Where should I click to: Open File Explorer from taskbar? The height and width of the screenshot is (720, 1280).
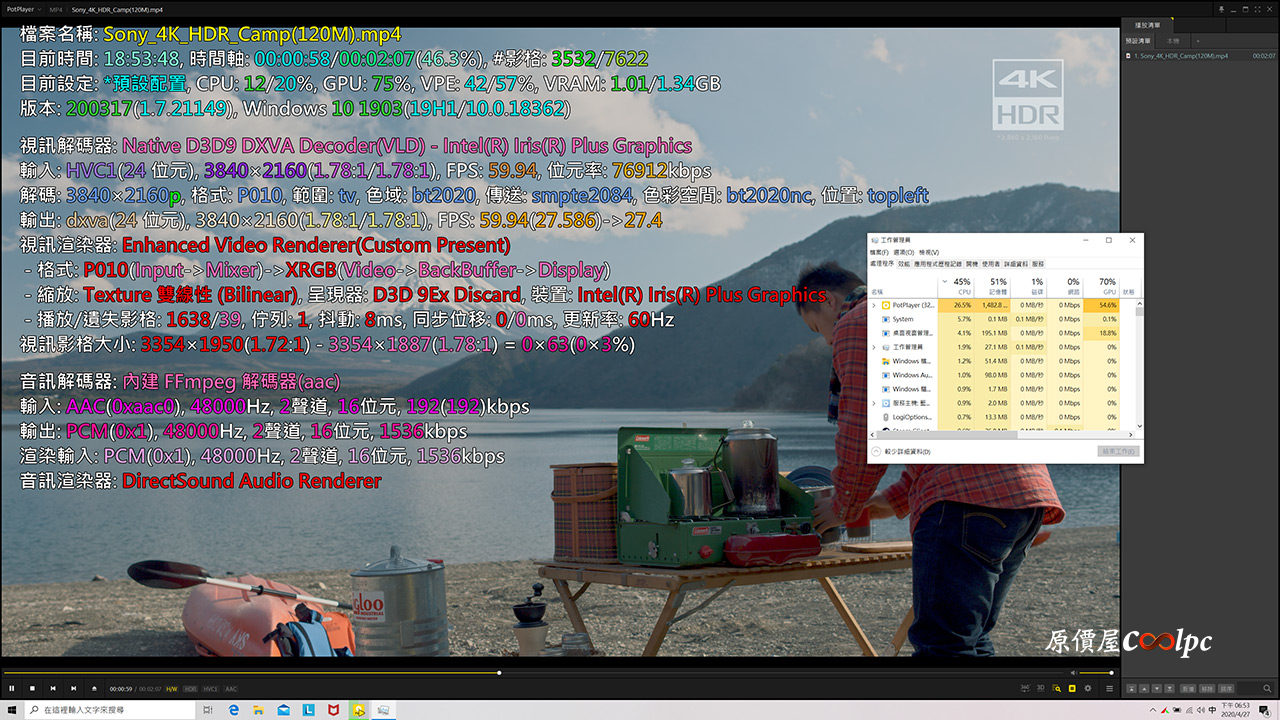258,710
